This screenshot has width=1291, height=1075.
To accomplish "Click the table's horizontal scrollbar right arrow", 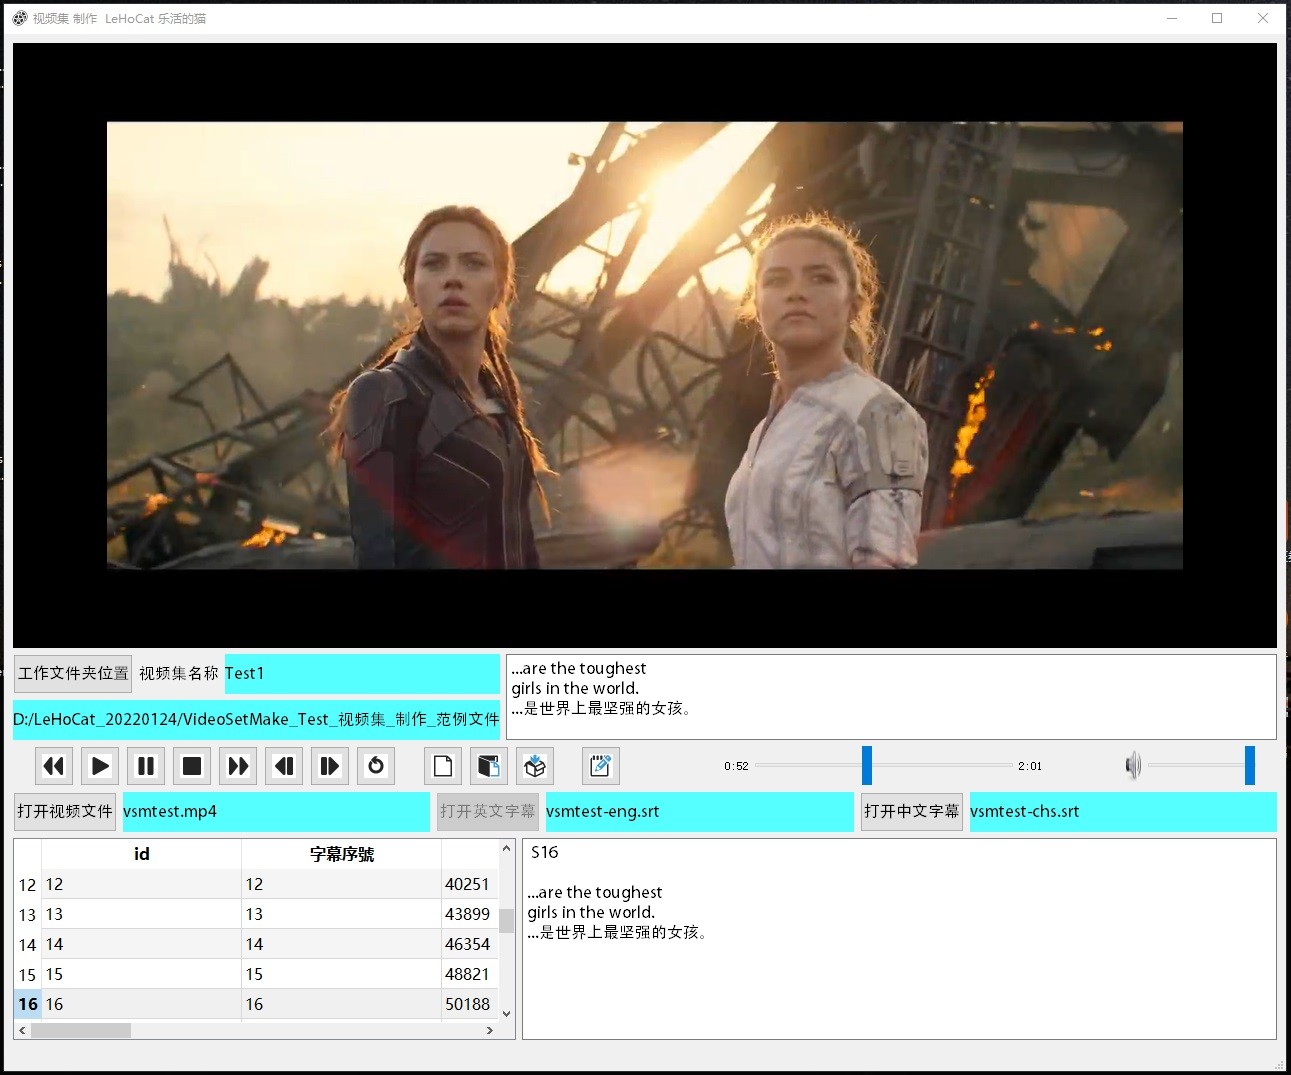I will coord(490,1030).
